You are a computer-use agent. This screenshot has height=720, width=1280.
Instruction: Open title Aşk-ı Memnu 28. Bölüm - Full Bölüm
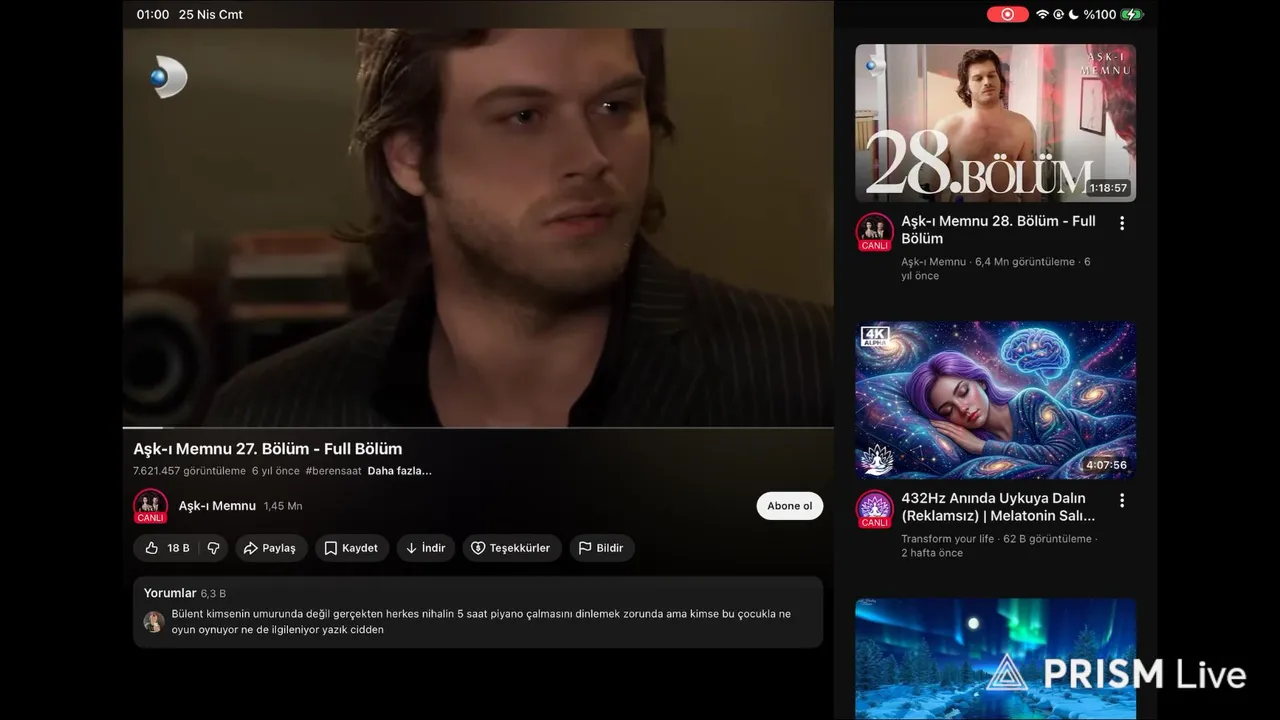[x=998, y=230]
